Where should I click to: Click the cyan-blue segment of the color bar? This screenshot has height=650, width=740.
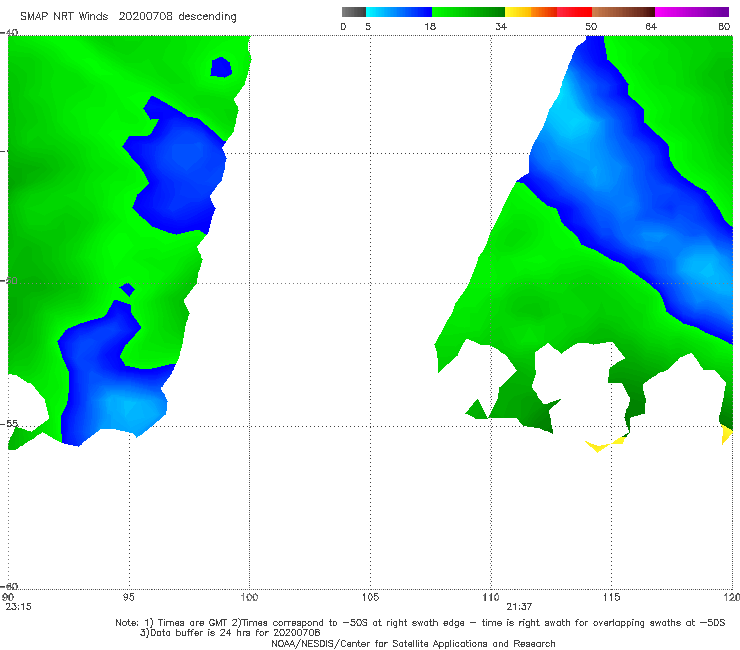coord(399,12)
